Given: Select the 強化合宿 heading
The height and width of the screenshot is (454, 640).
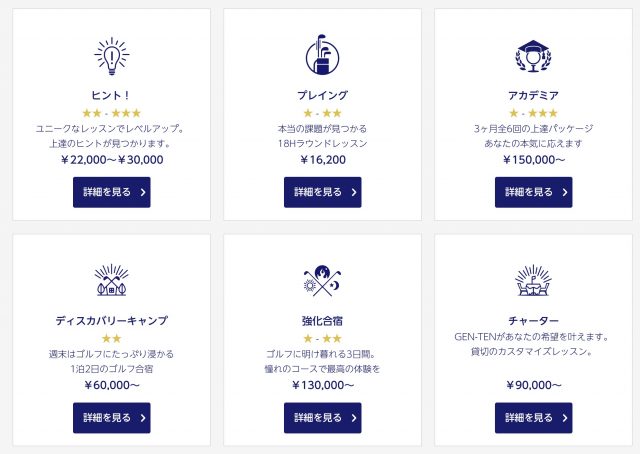Looking at the screenshot, I should [322, 321].
